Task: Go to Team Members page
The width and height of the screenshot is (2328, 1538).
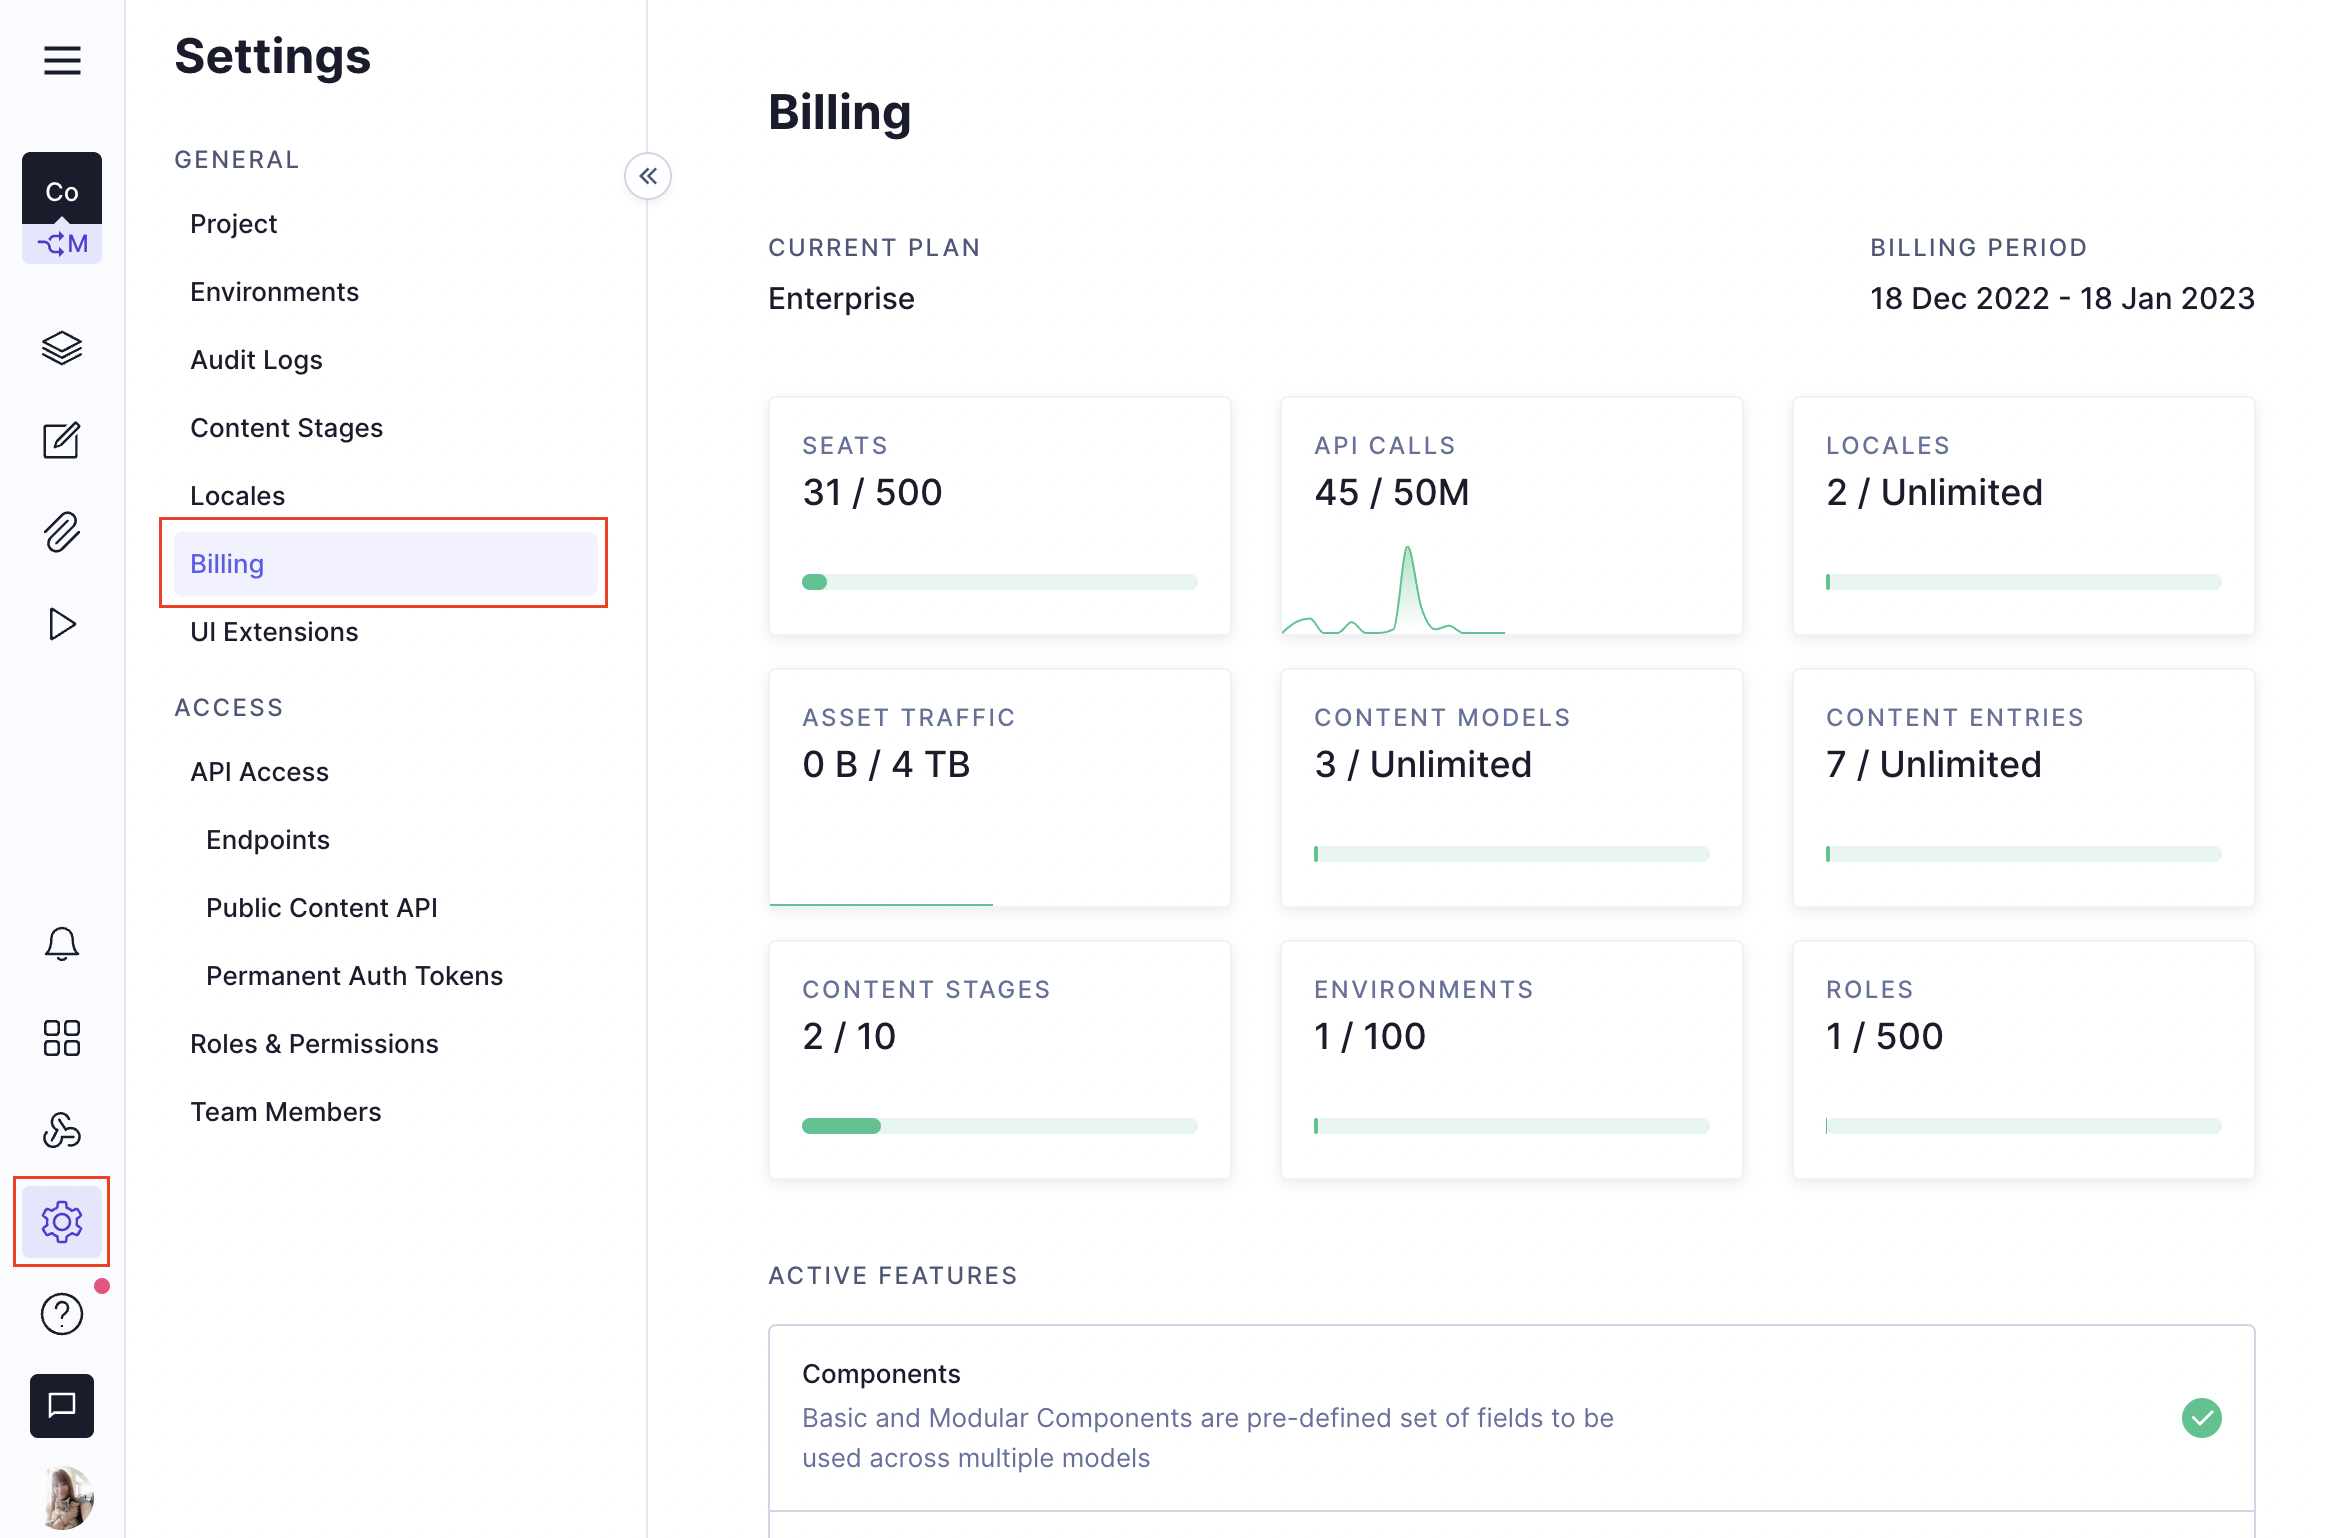Action: click(x=286, y=1112)
